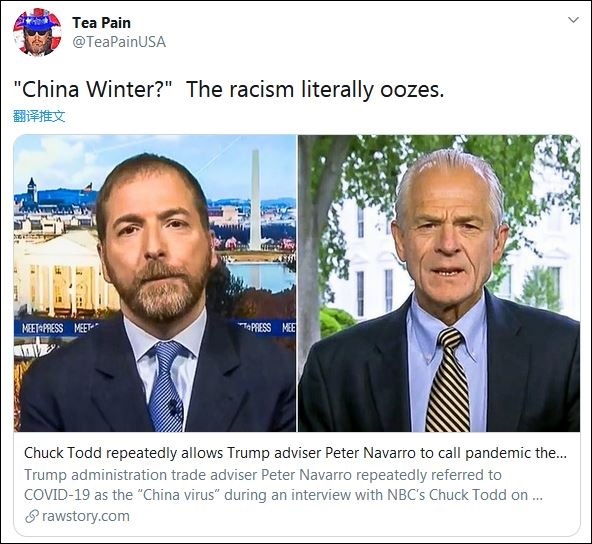Viewport: 592px width, 544px height.
Task: Click the chain link icon beside rawstory.com
Action: click(32, 516)
